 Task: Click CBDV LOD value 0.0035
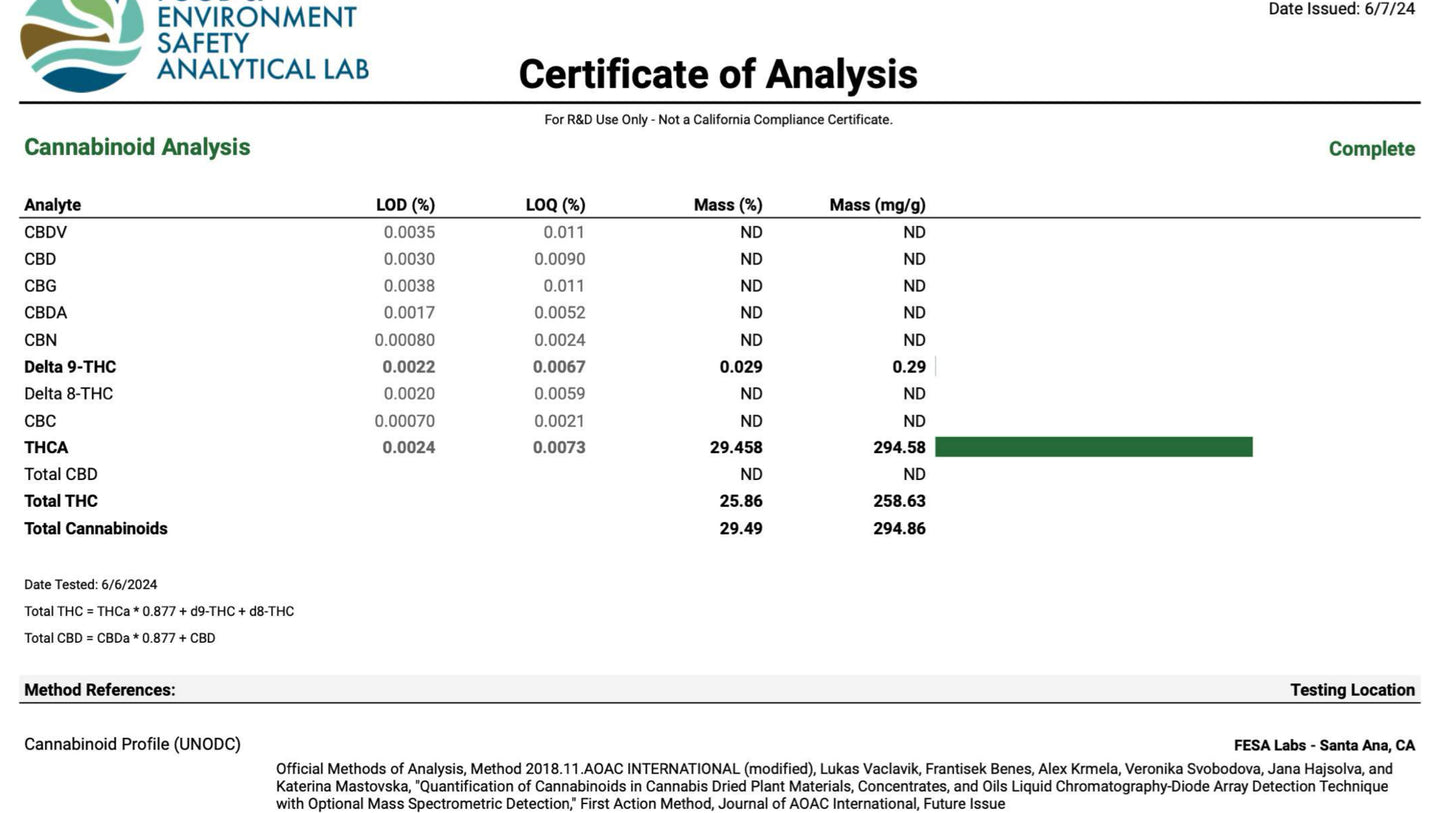[x=409, y=232]
